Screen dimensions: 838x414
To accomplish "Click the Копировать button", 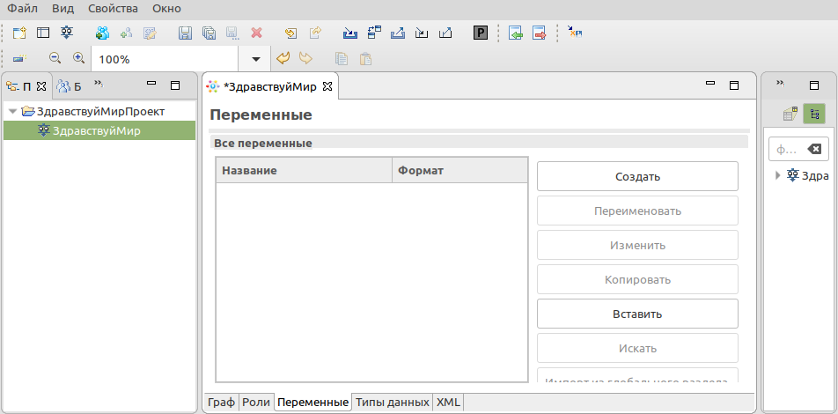I will point(638,279).
